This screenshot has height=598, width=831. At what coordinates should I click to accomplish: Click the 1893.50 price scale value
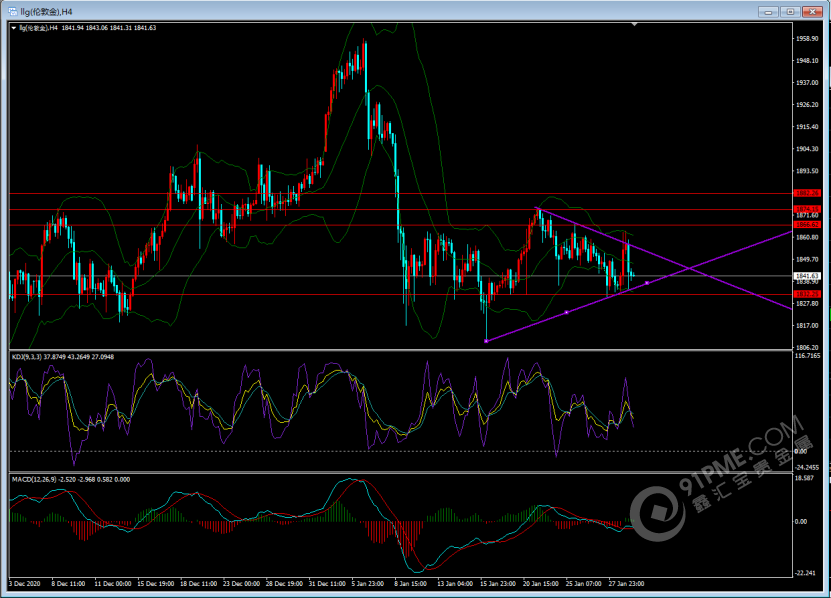click(x=807, y=171)
